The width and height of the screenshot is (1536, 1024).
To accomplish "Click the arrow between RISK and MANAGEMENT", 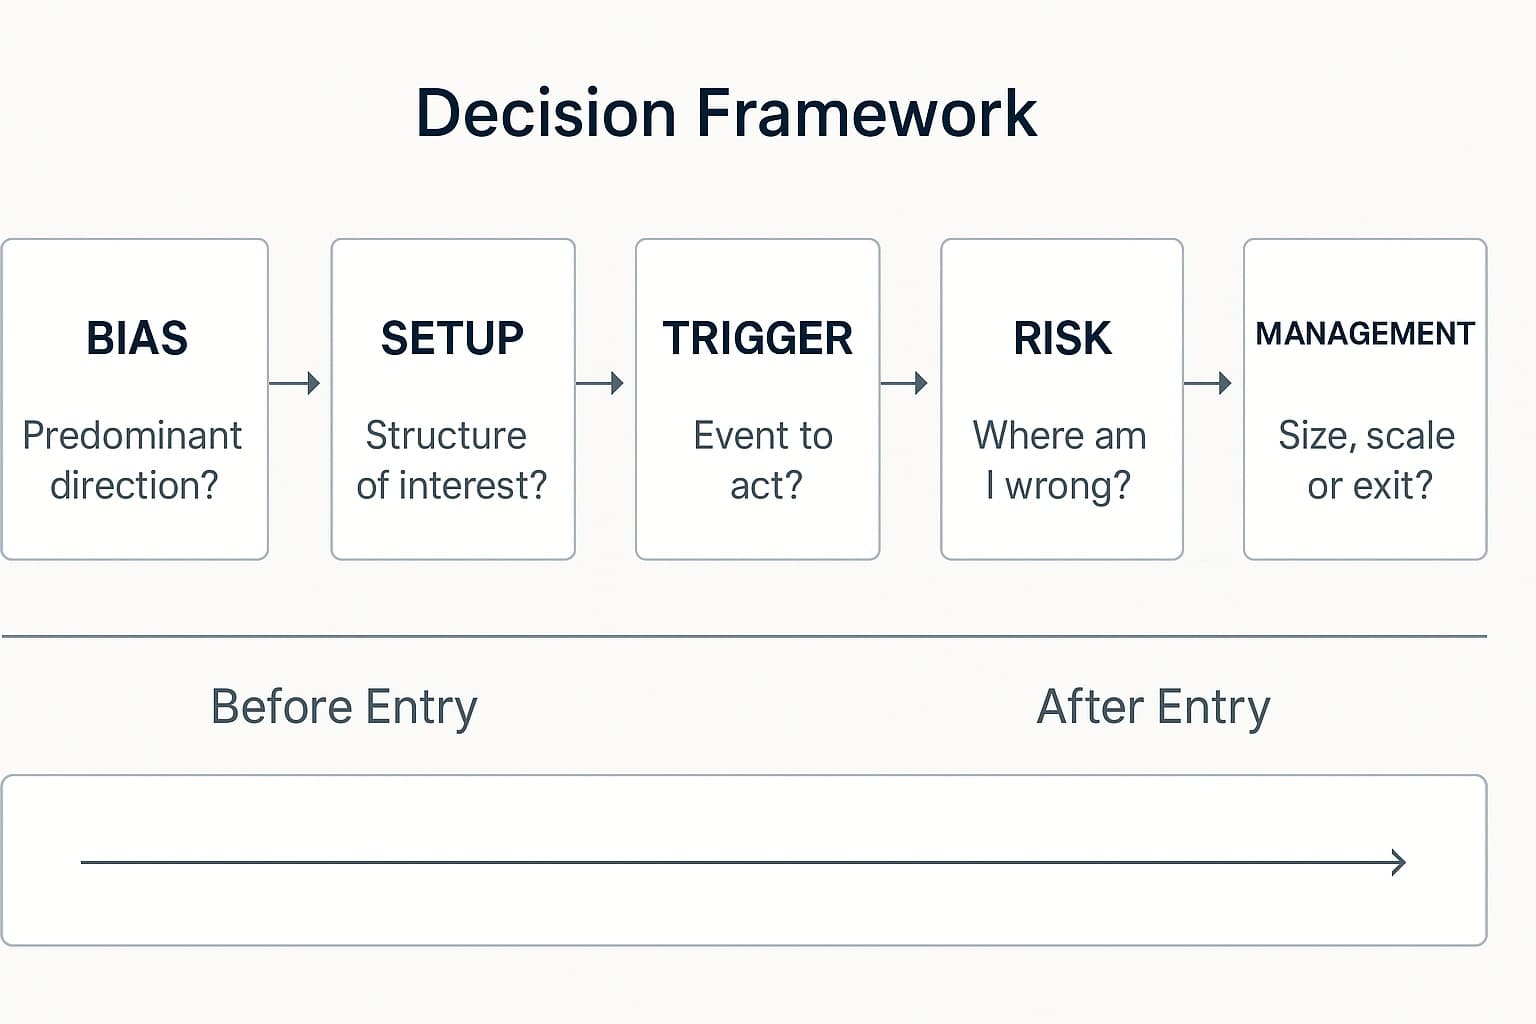I will pos(1207,383).
